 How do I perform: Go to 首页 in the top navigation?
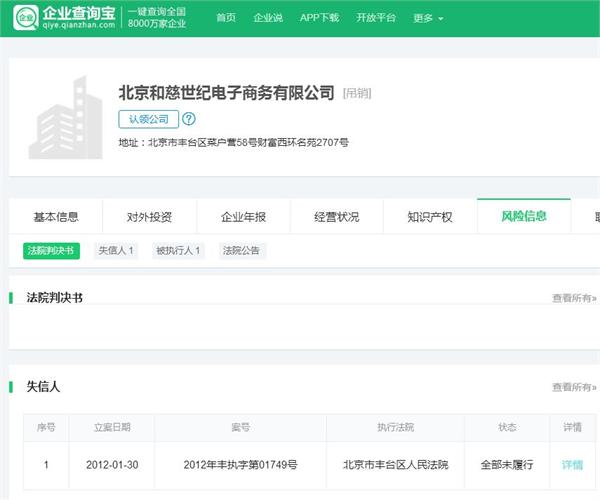pos(226,18)
